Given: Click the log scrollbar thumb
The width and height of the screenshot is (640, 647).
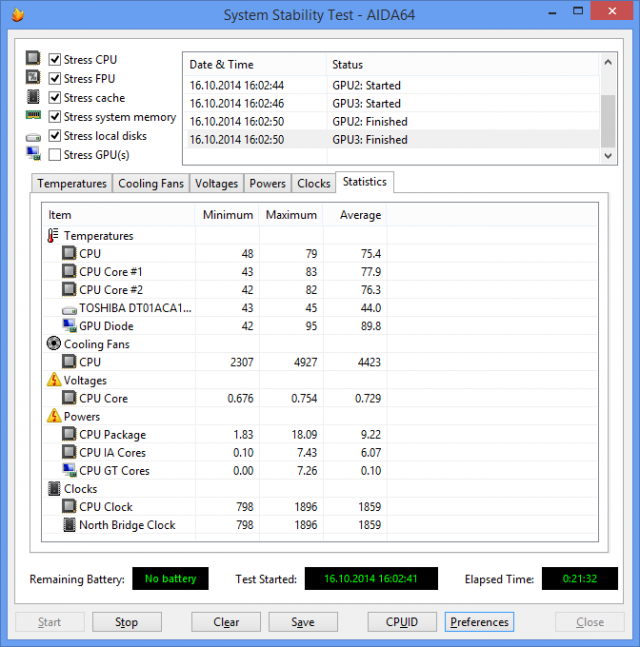Looking at the screenshot, I should point(608,121).
